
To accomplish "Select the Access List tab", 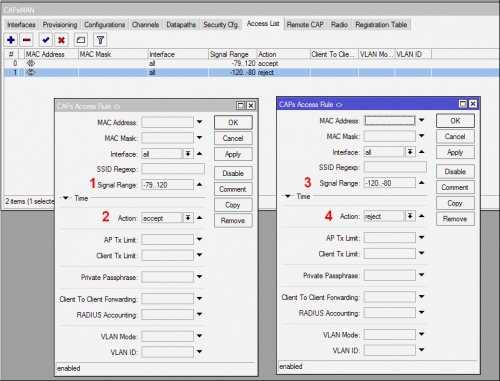I will (x=263, y=24).
